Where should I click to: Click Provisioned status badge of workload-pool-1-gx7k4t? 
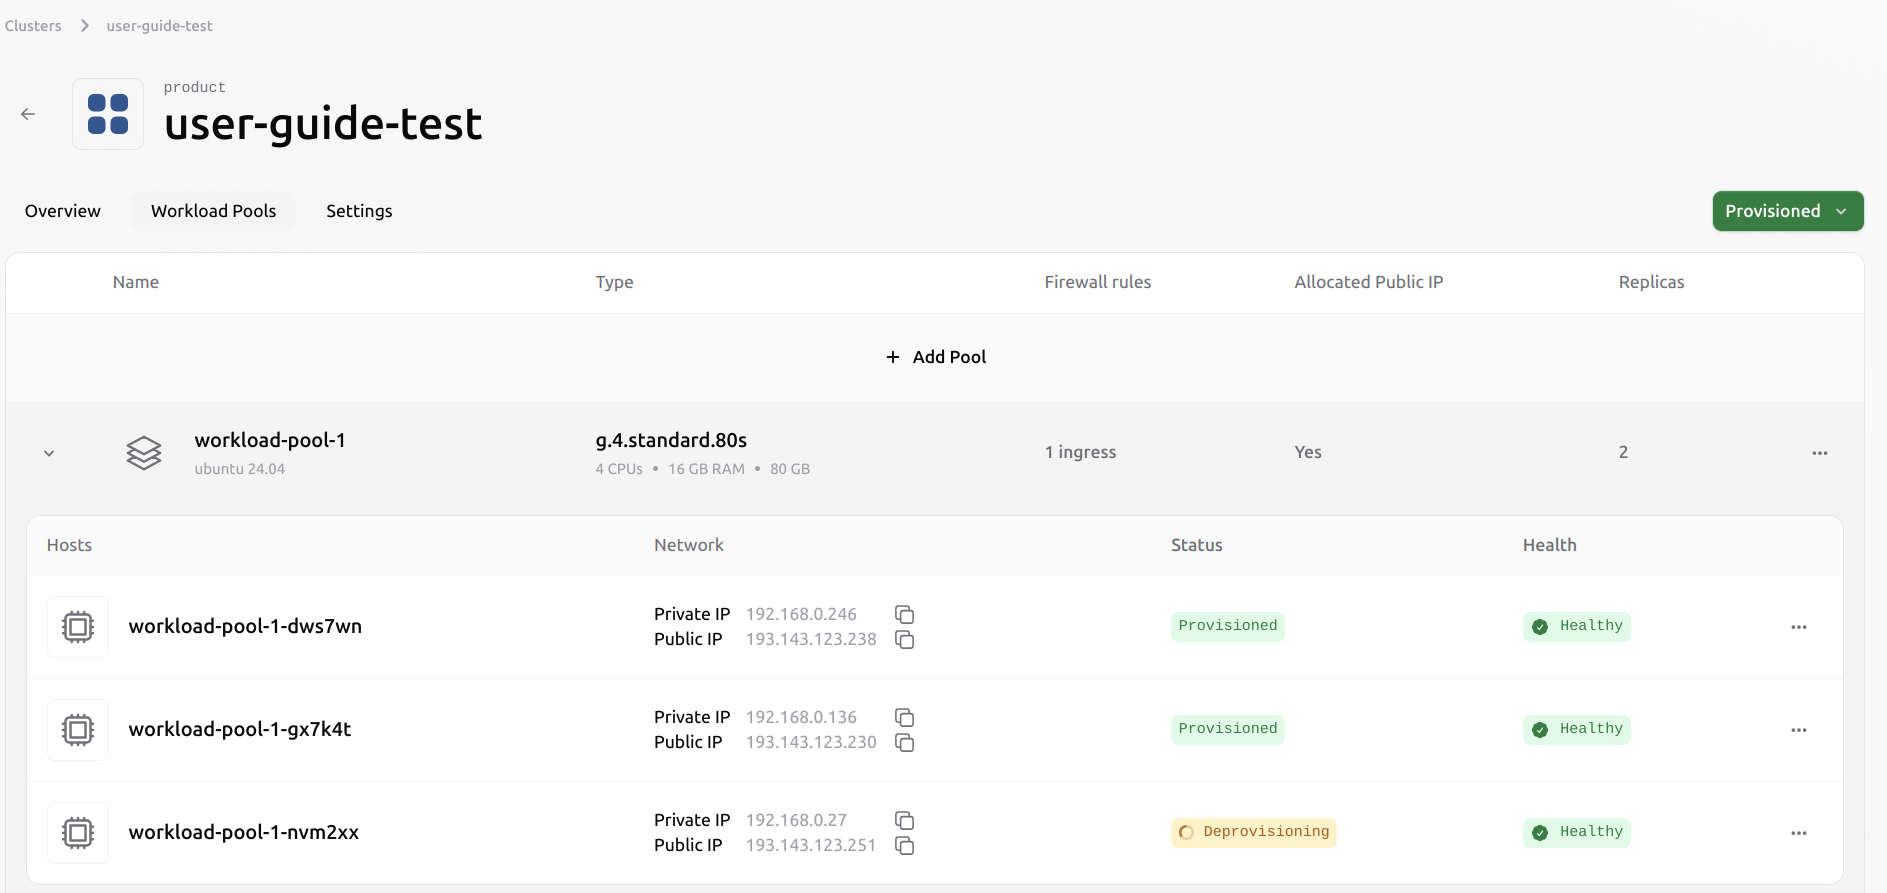click(x=1228, y=729)
